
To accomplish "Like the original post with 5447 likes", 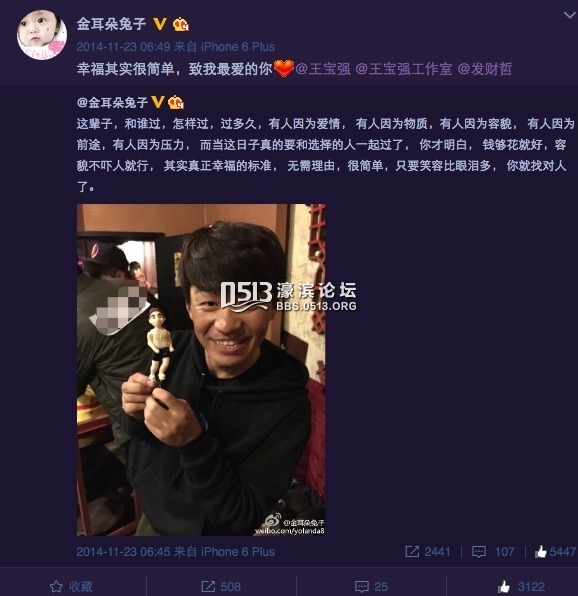I will pyautogui.click(x=555, y=552).
